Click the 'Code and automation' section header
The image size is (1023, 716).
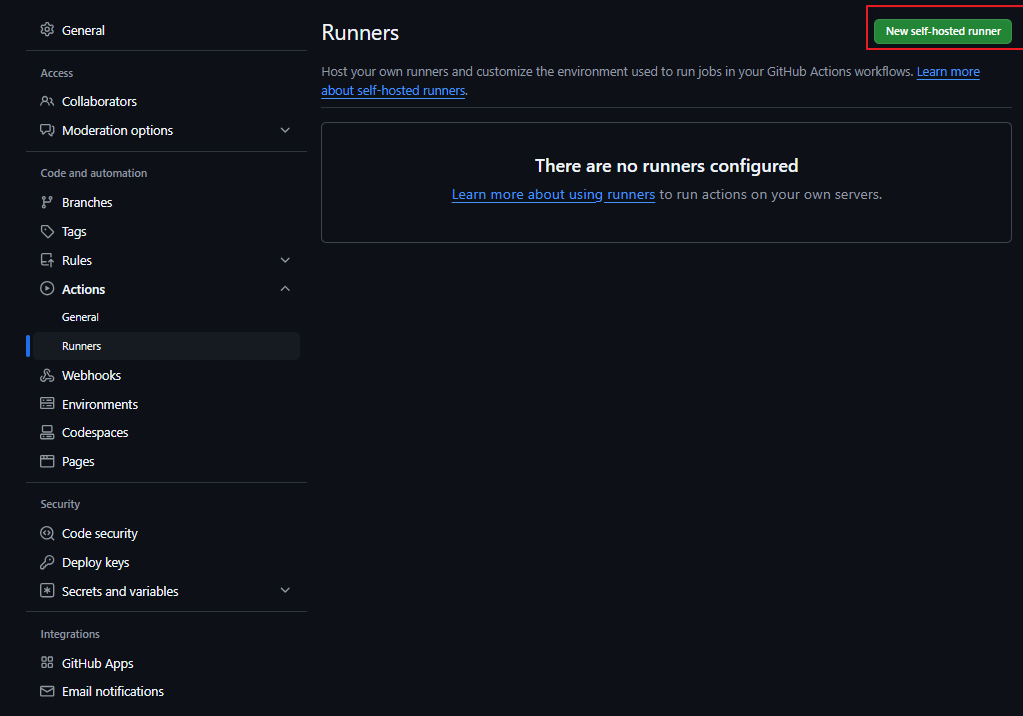click(x=93, y=173)
